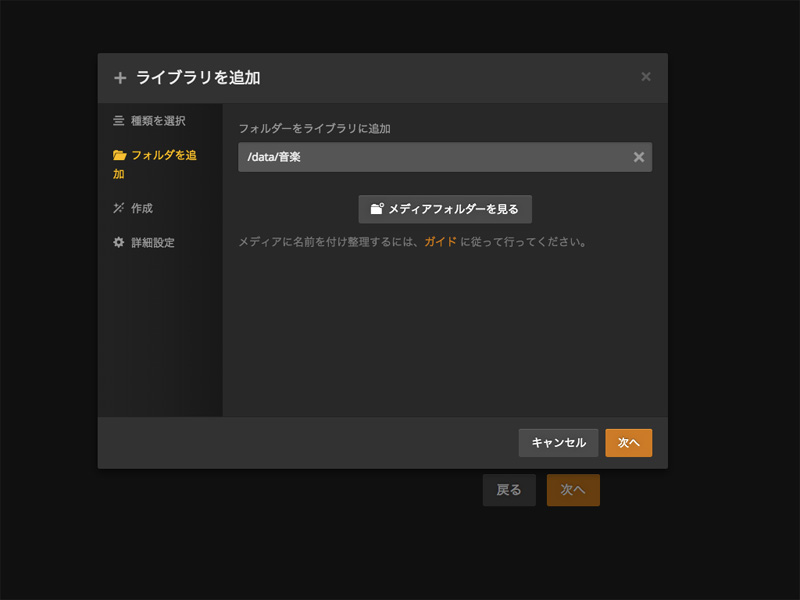Click the plus icon beside ライブラリを追加 title
800x600 pixels.
[x=120, y=78]
